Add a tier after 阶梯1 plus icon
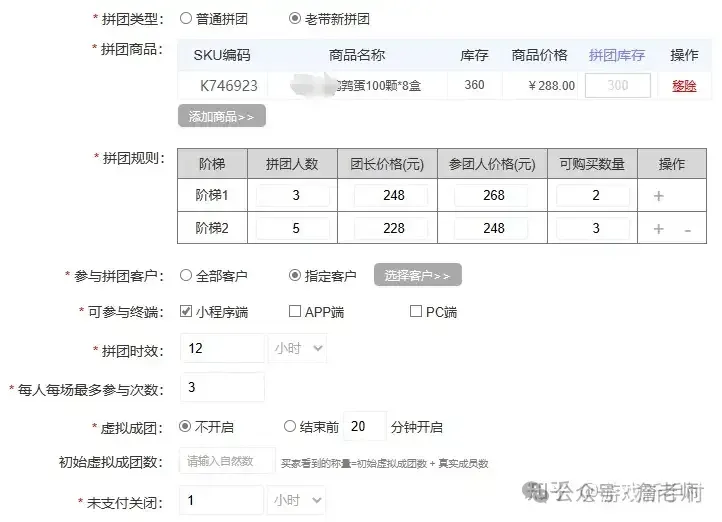The height and width of the screenshot is (522, 722). click(658, 196)
